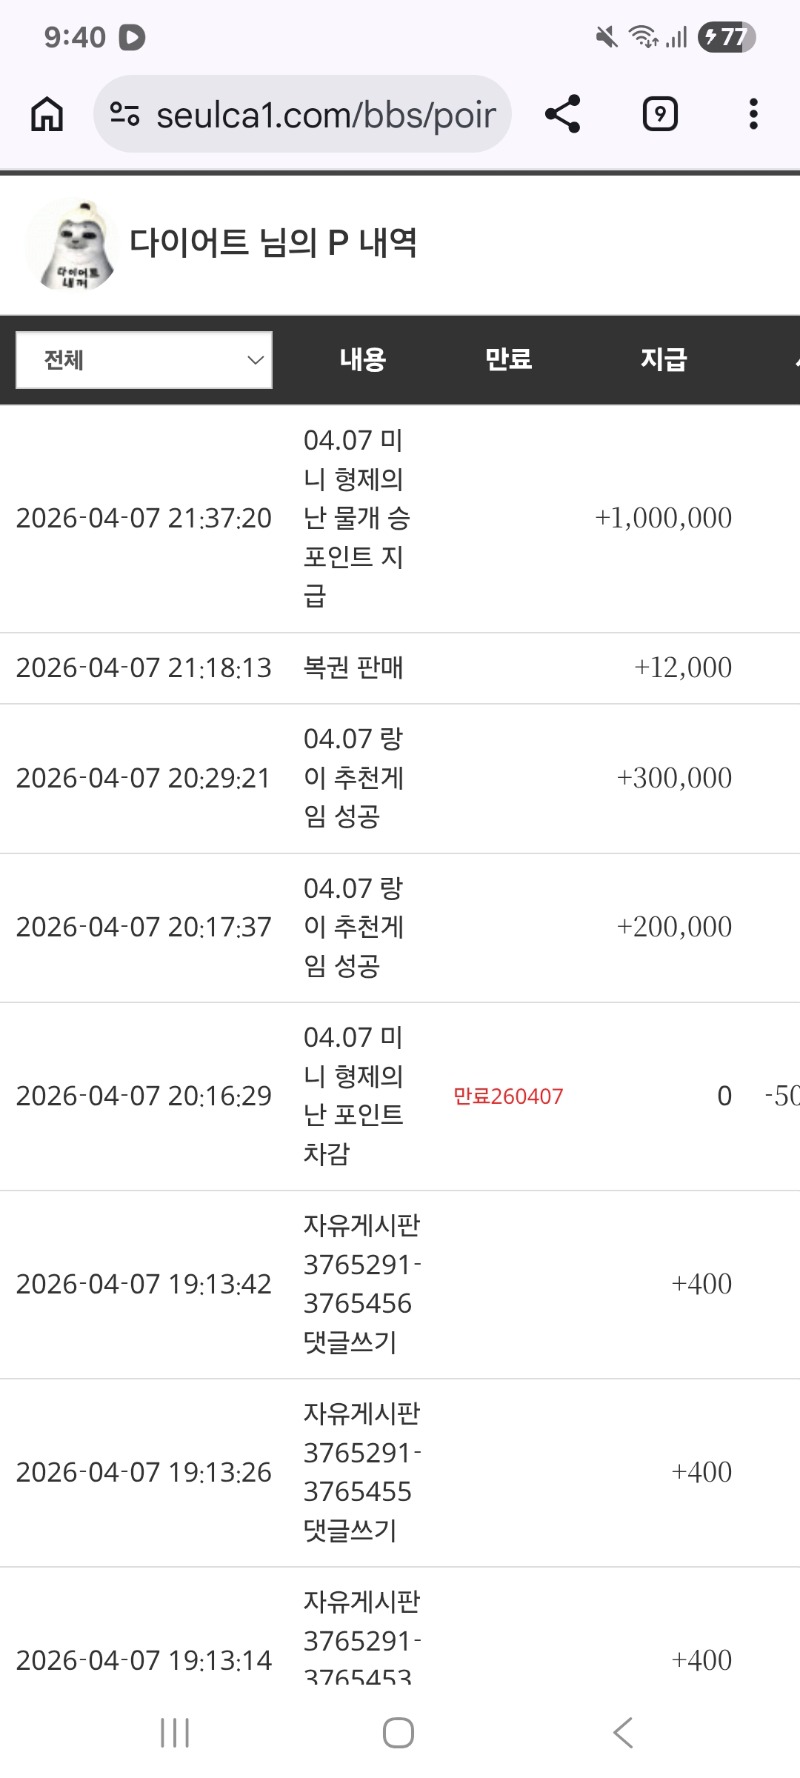Open site info icon in address bar
Viewport: 800px width, 1778px height.
[x=124, y=115]
